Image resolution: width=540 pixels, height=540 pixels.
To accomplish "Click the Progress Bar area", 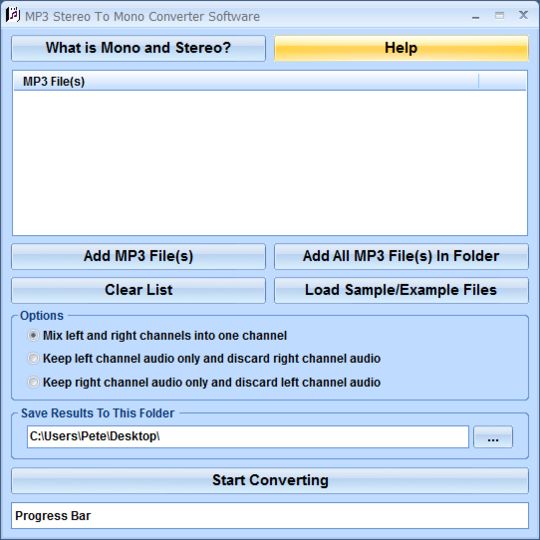I will [270, 516].
